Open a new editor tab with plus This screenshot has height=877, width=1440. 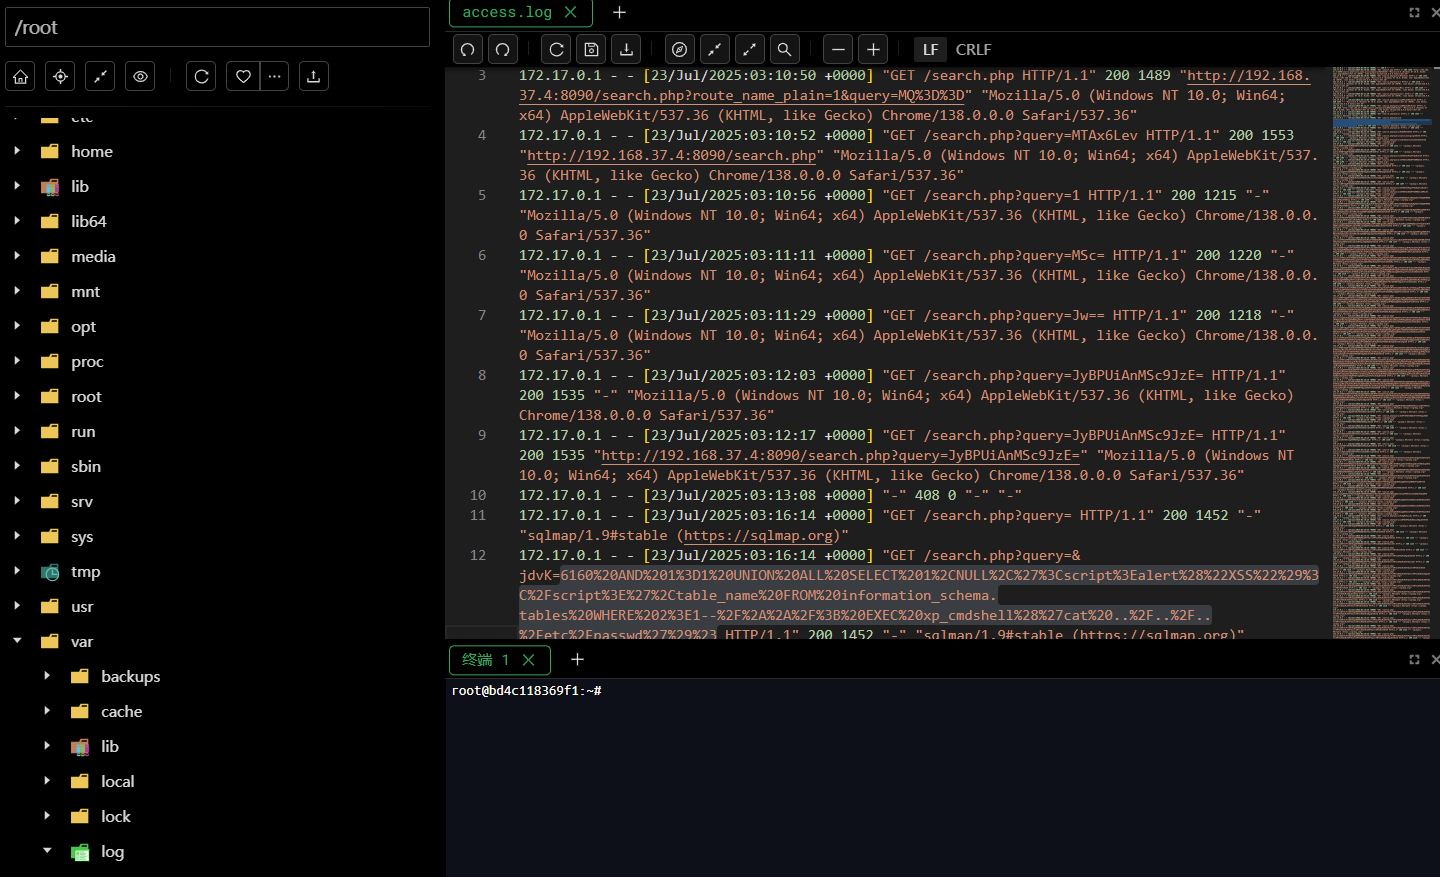click(619, 12)
